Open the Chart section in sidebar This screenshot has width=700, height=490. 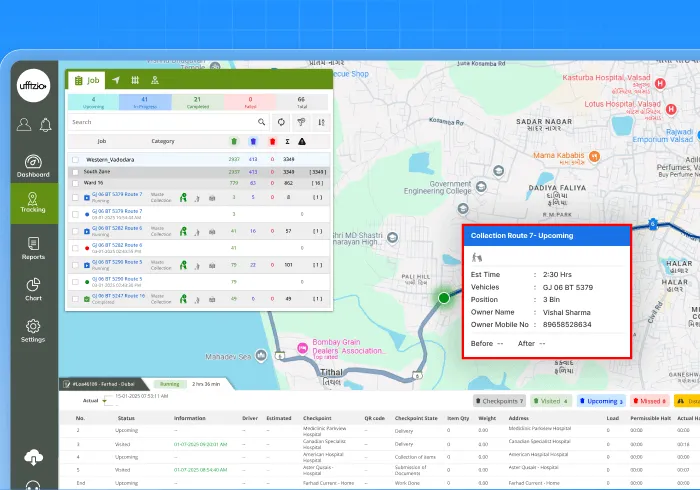tap(32, 289)
